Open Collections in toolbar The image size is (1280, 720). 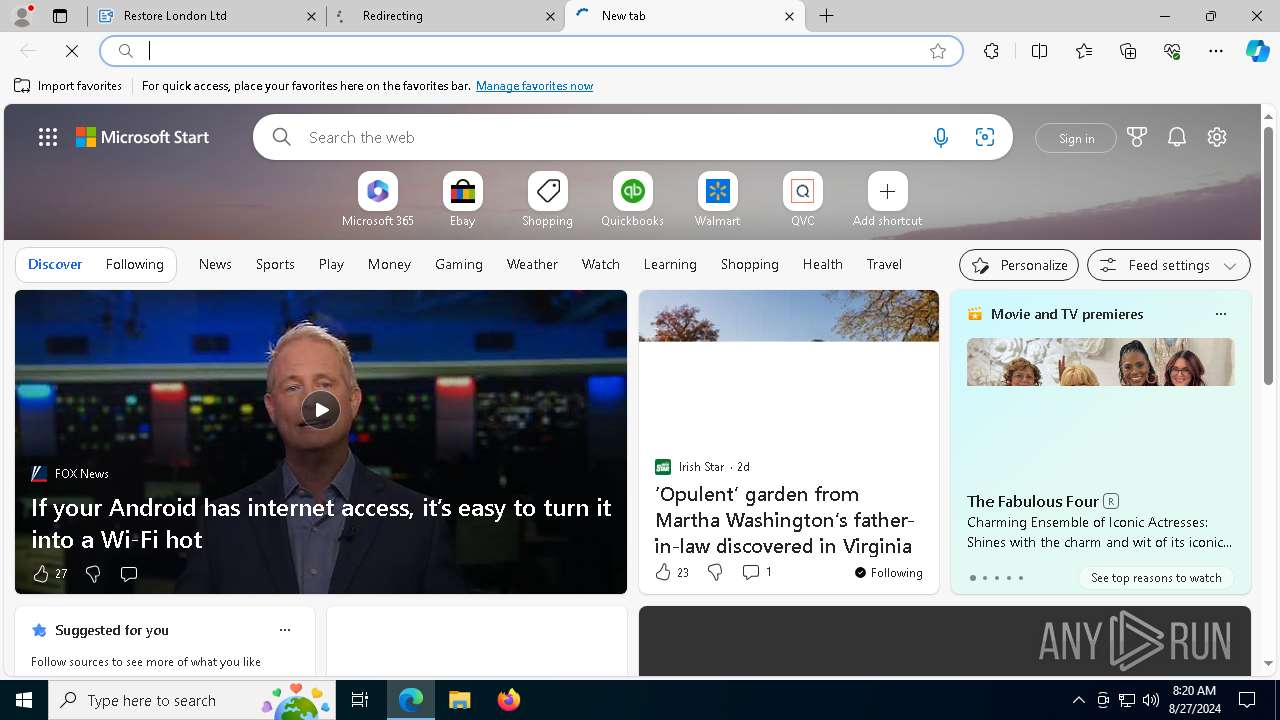(1128, 51)
